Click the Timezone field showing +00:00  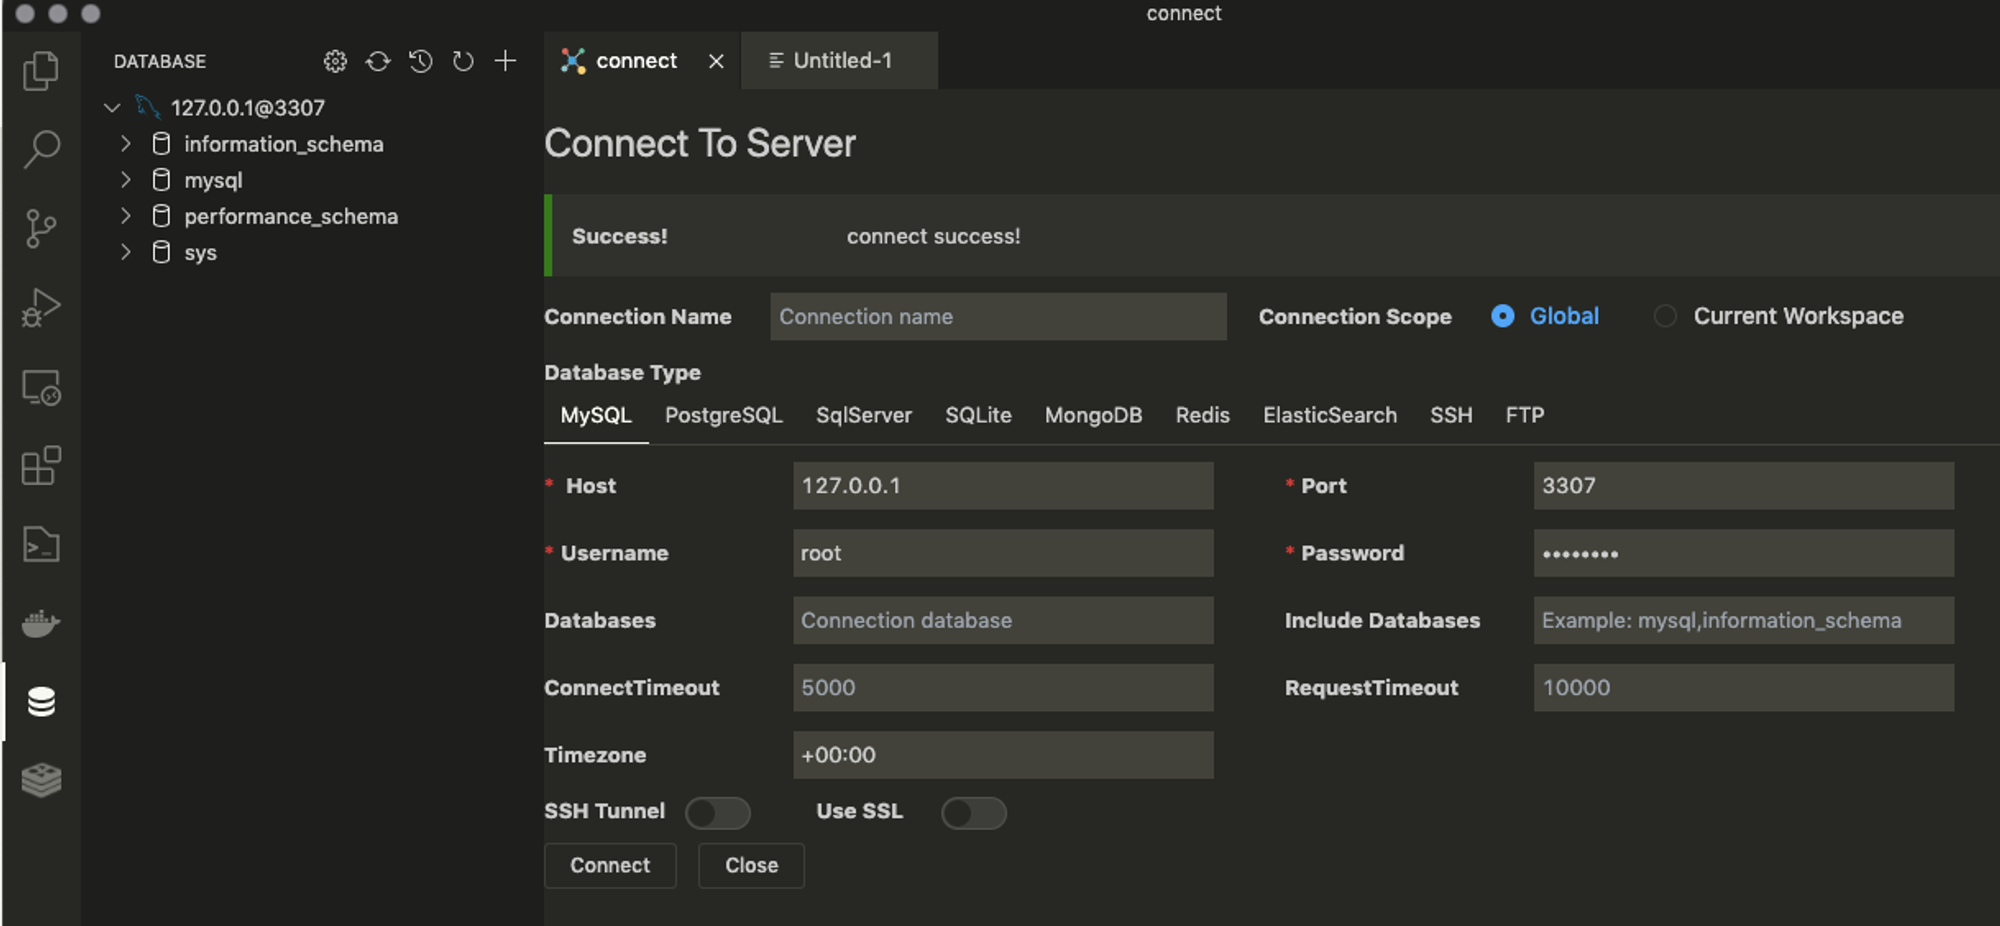pyautogui.click(x=1003, y=755)
